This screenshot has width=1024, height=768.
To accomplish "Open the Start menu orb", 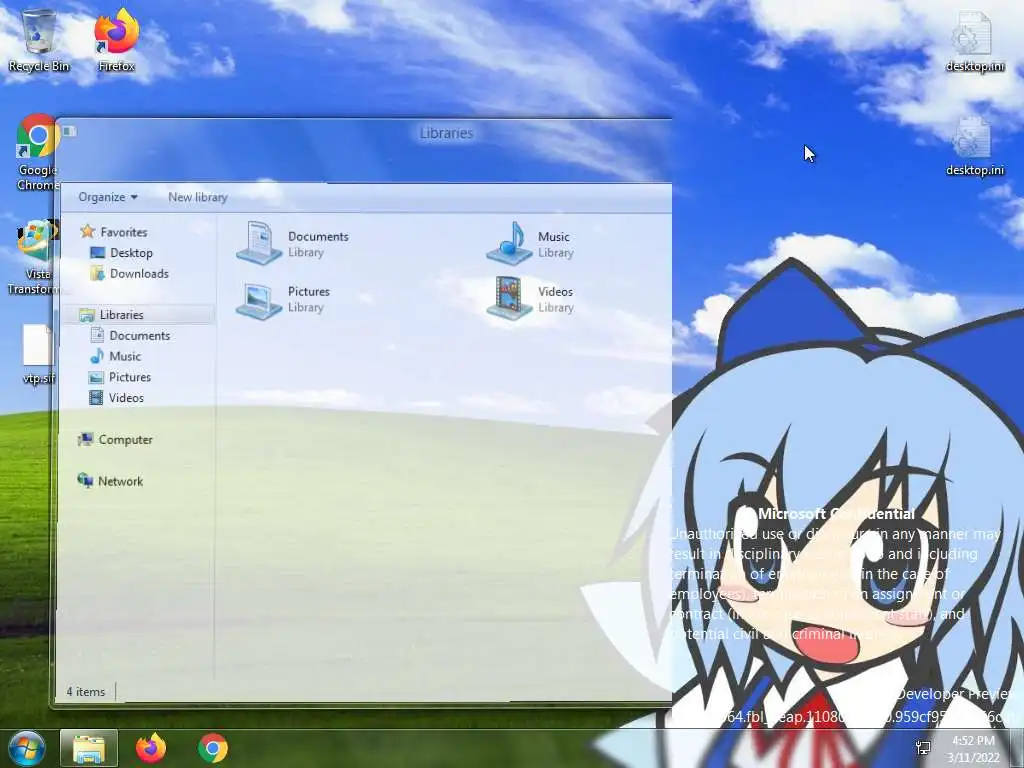I will pos(27,748).
